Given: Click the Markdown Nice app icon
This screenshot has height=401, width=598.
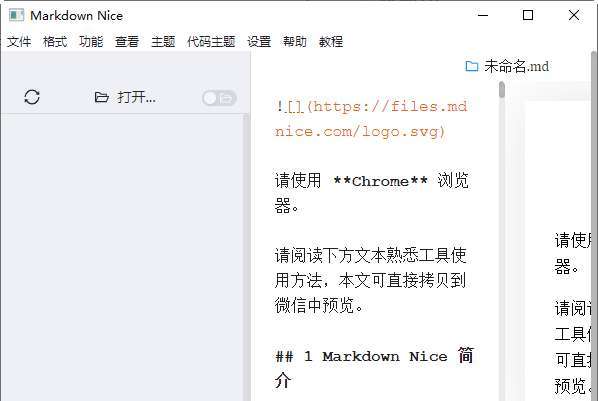Looking at the screenshot, I should [x=16, y=15].
